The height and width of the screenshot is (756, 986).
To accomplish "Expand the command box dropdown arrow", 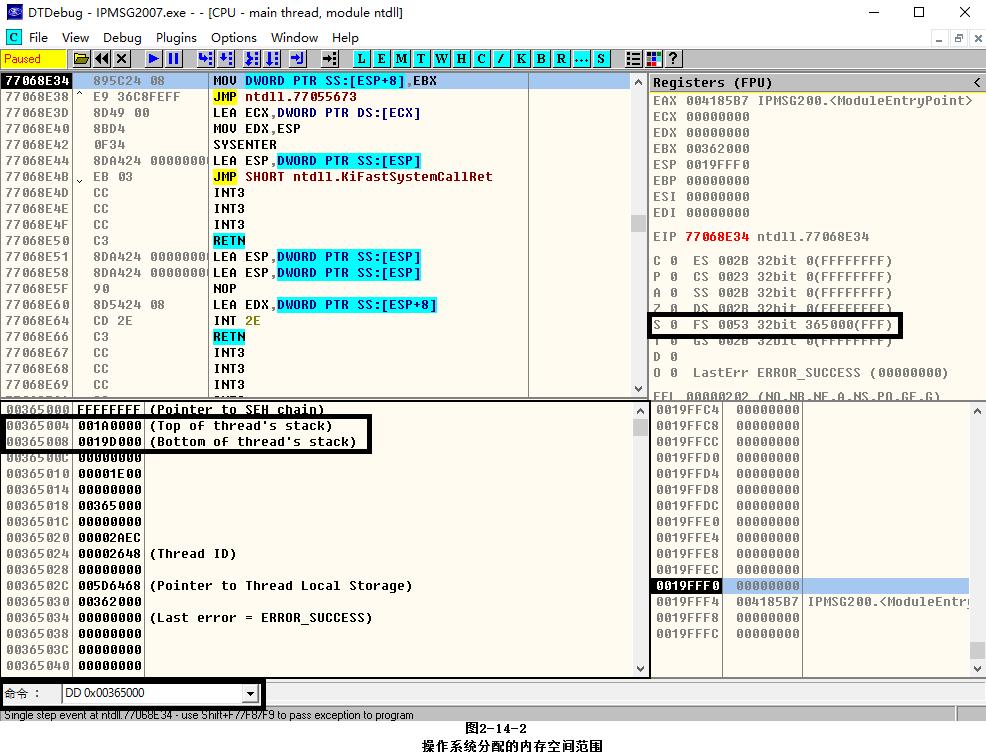I will point(250,693).
